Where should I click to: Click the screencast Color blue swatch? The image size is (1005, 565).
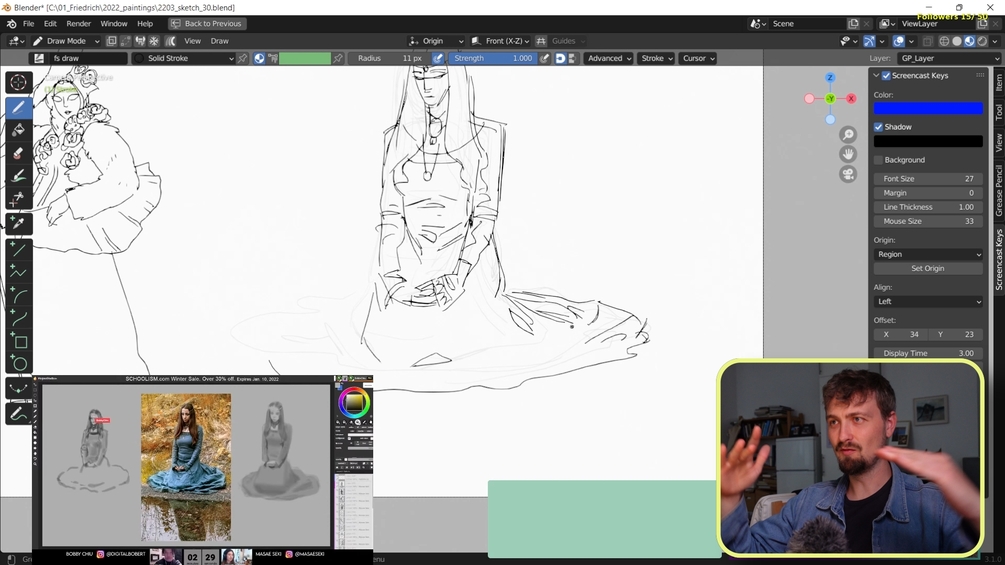pos(928,108)
